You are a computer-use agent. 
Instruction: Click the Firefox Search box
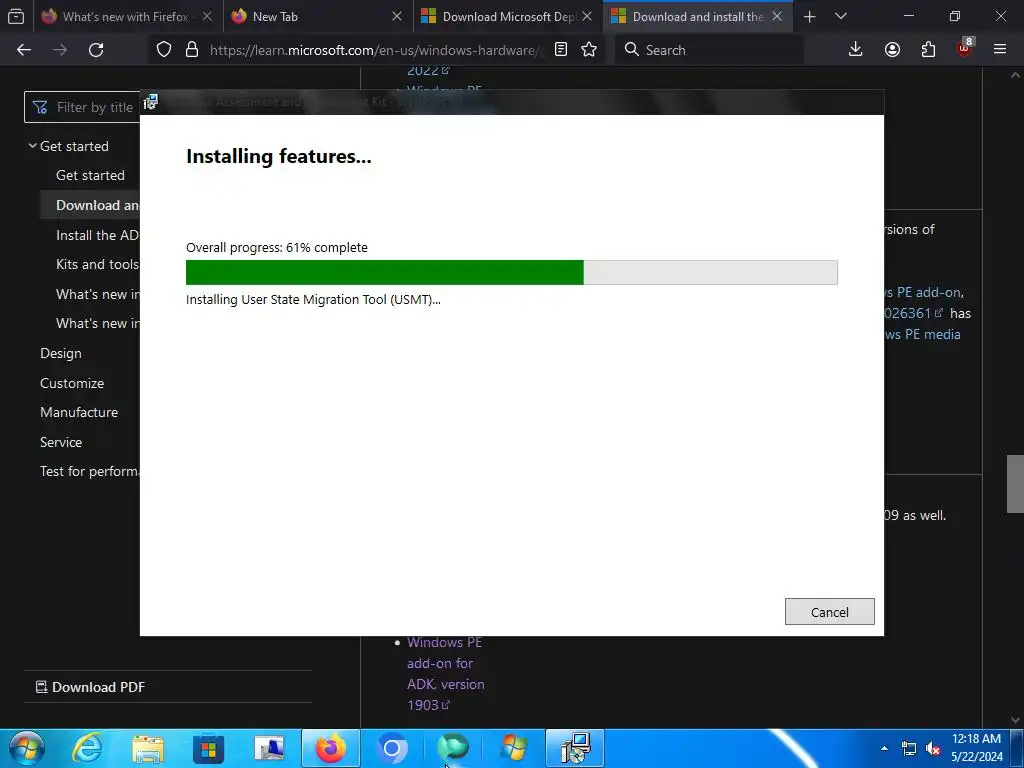pos(709,50)
